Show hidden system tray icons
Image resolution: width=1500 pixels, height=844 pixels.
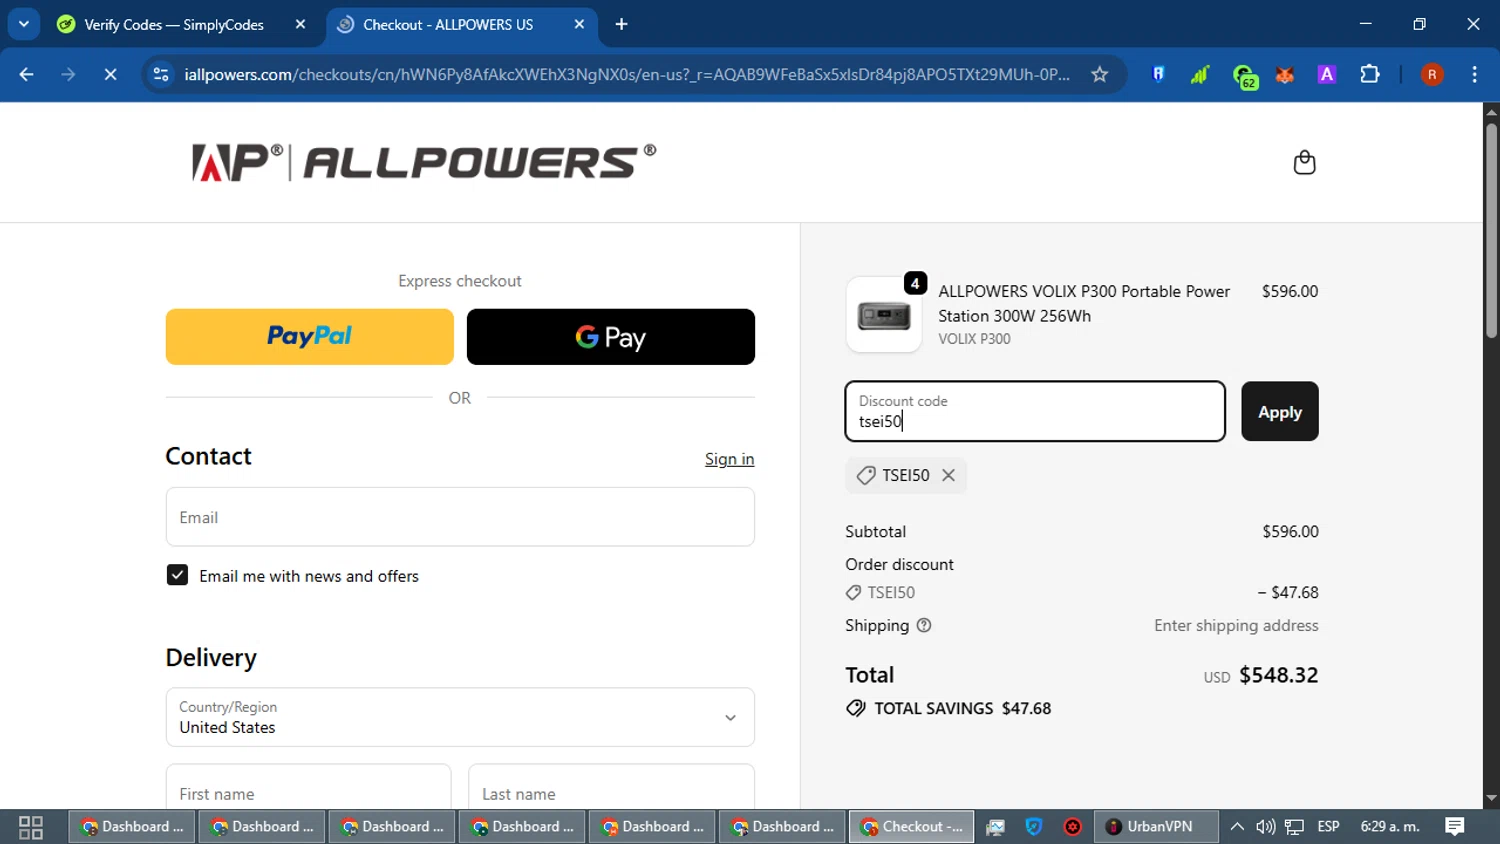point(1237,827)
